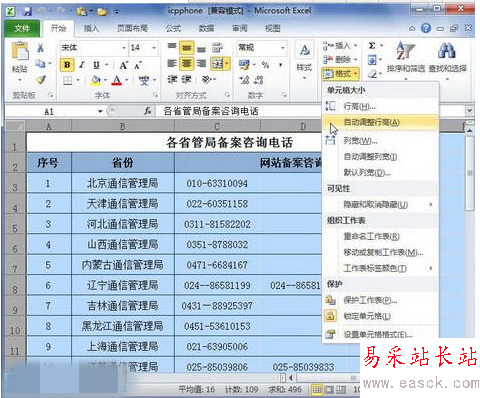480x398 pixels.
Task: Increase indent
Action: coord(187,79)
